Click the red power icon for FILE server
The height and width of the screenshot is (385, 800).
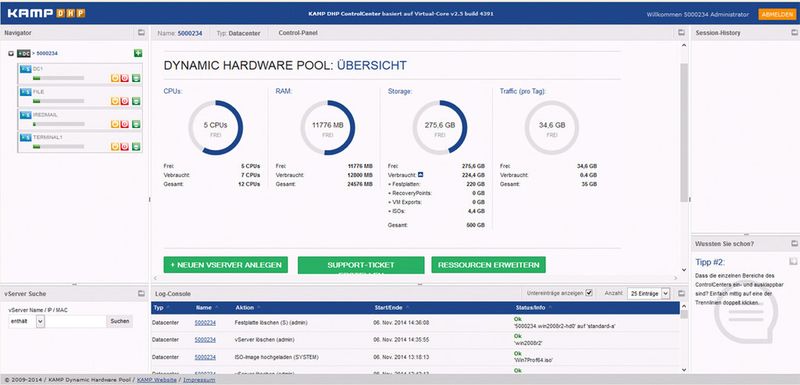[124, 101]
